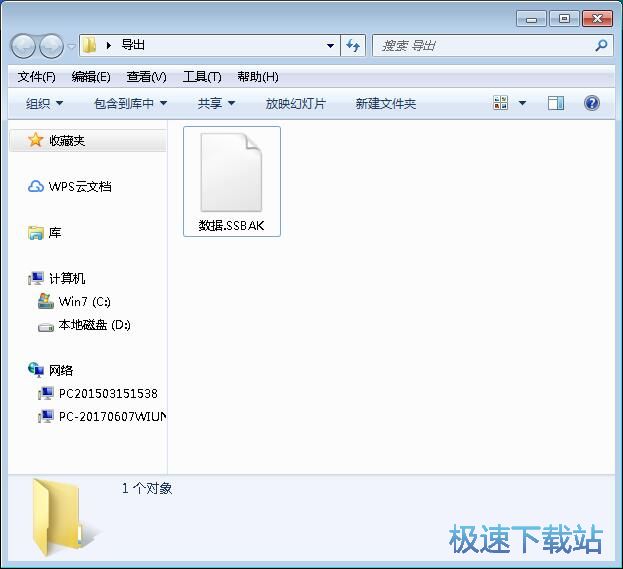Select Win7 (C:) drive
Viewport: 623px width, 569px height.
pos(85,302)
